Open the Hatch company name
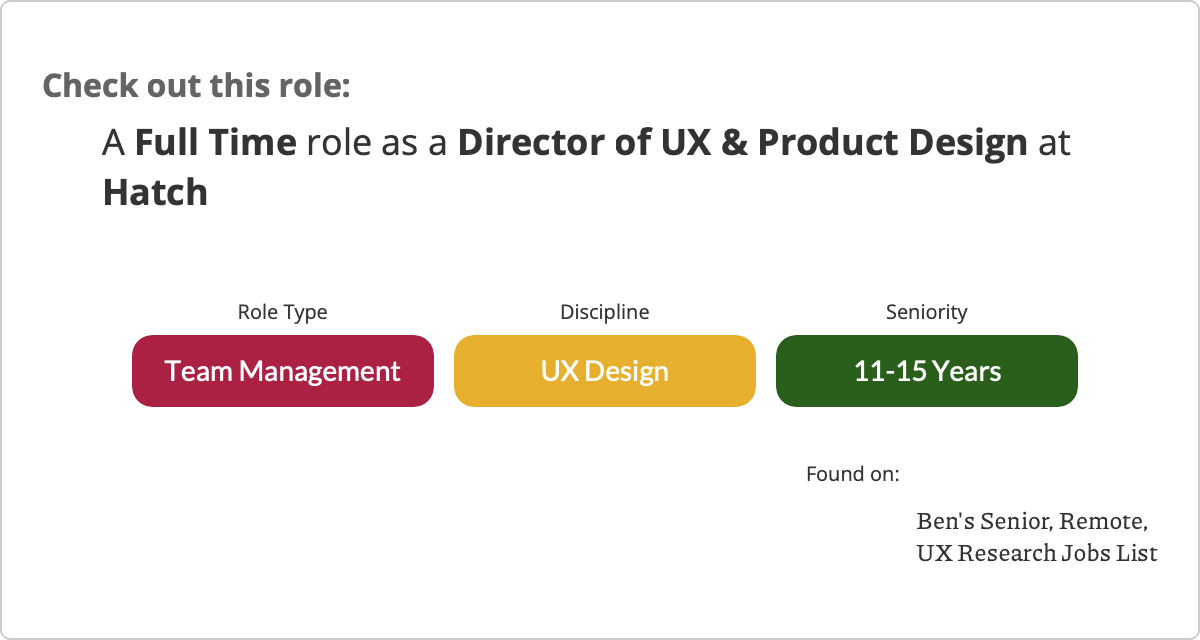This screenshot has height=640, width=1200. [155, 191]
